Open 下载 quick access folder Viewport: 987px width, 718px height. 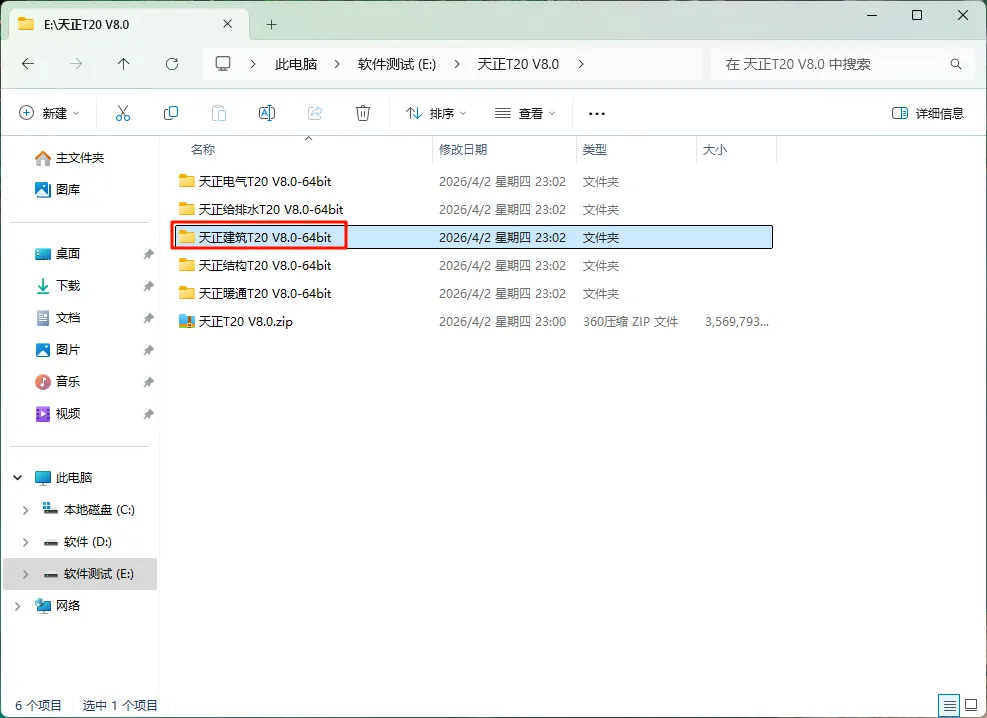(x=57, y=286)
